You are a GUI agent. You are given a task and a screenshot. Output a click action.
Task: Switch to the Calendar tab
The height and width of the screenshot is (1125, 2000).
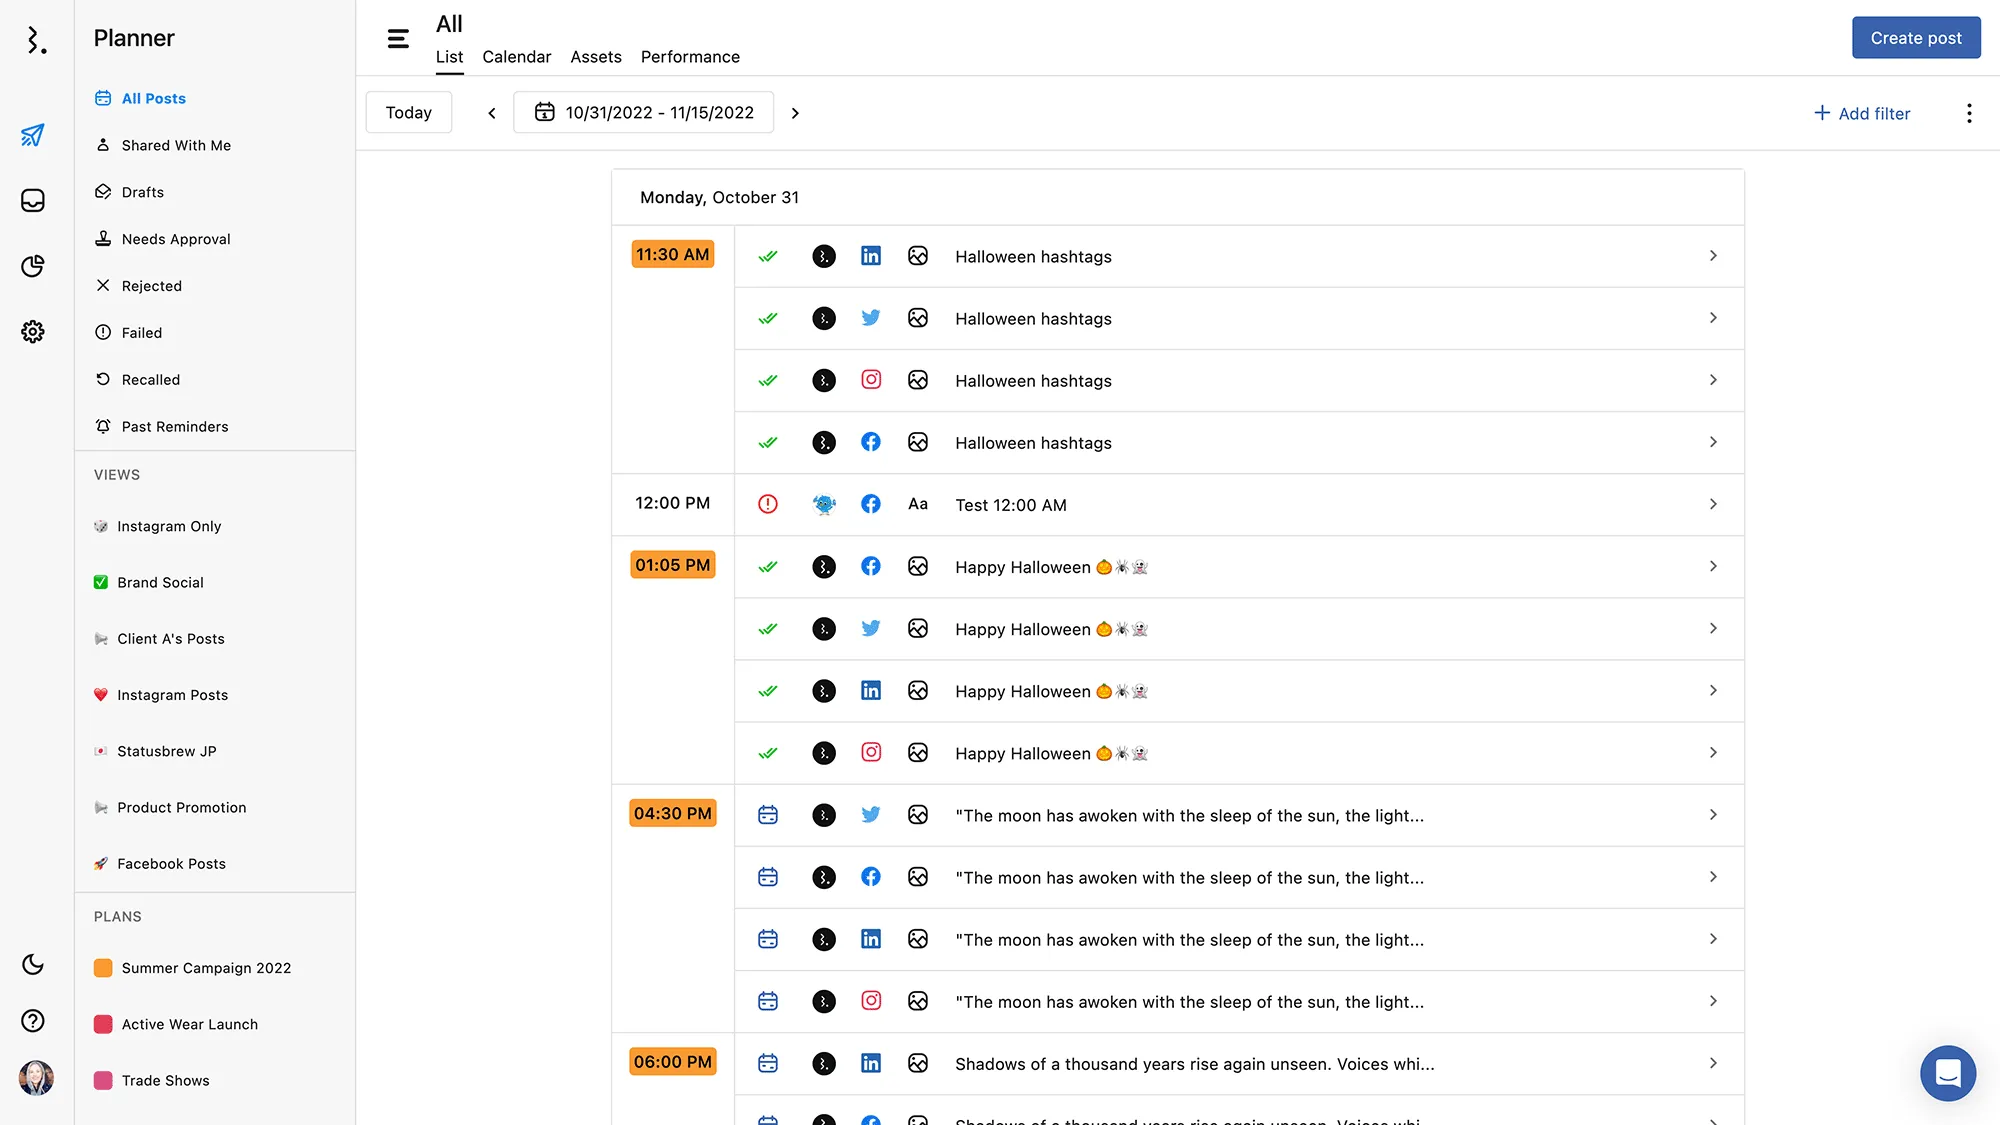516,57
